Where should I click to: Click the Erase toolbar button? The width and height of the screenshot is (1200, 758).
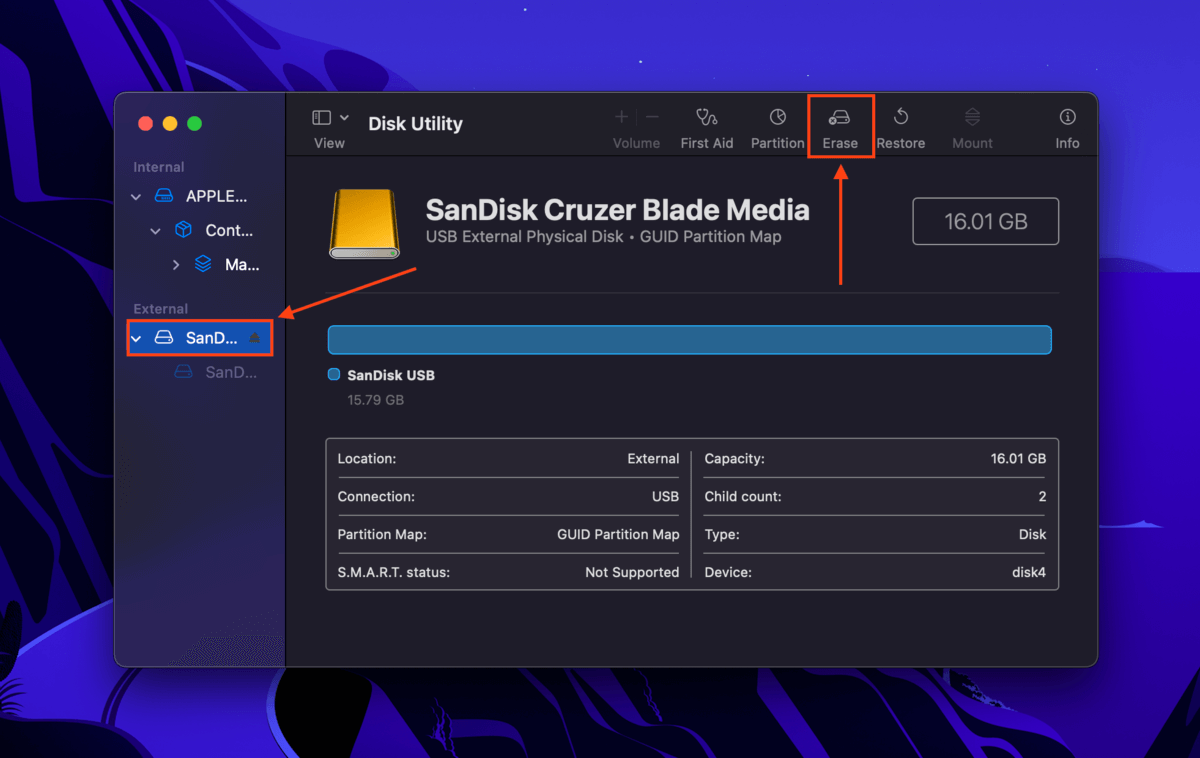point(840,128)
